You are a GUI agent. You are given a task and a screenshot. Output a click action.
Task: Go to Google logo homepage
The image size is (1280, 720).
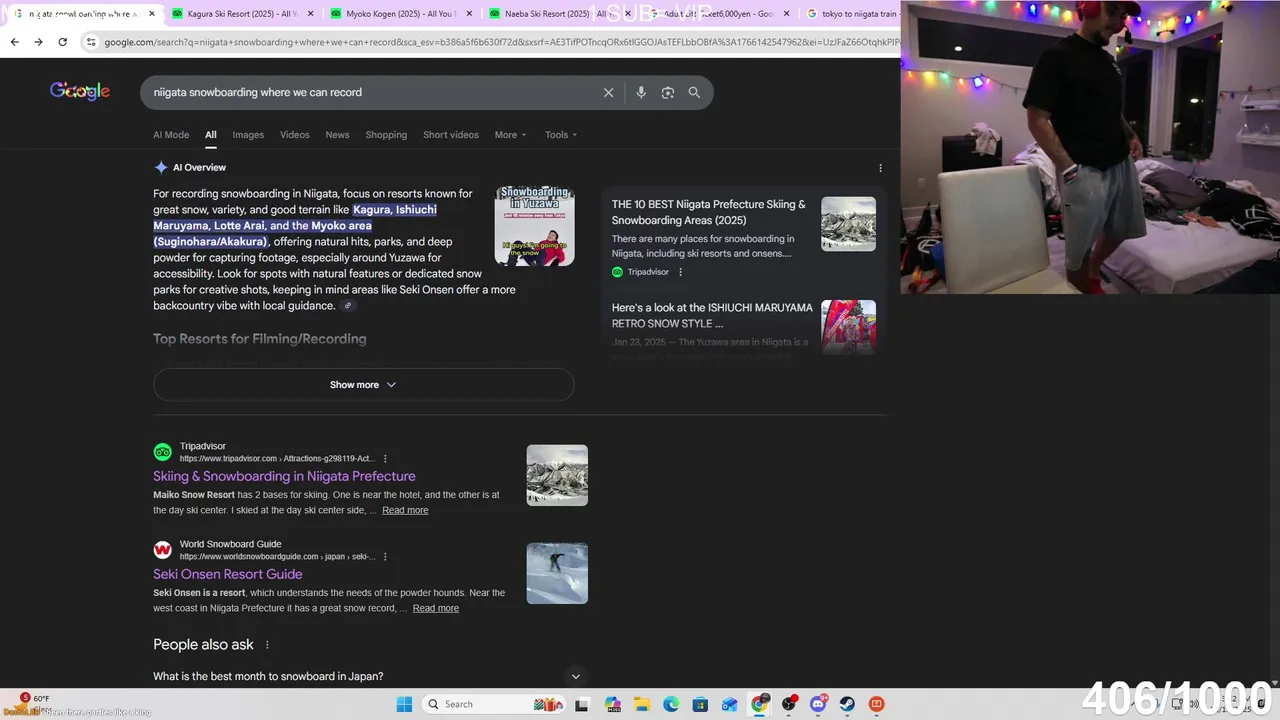[x=80, y=91]
